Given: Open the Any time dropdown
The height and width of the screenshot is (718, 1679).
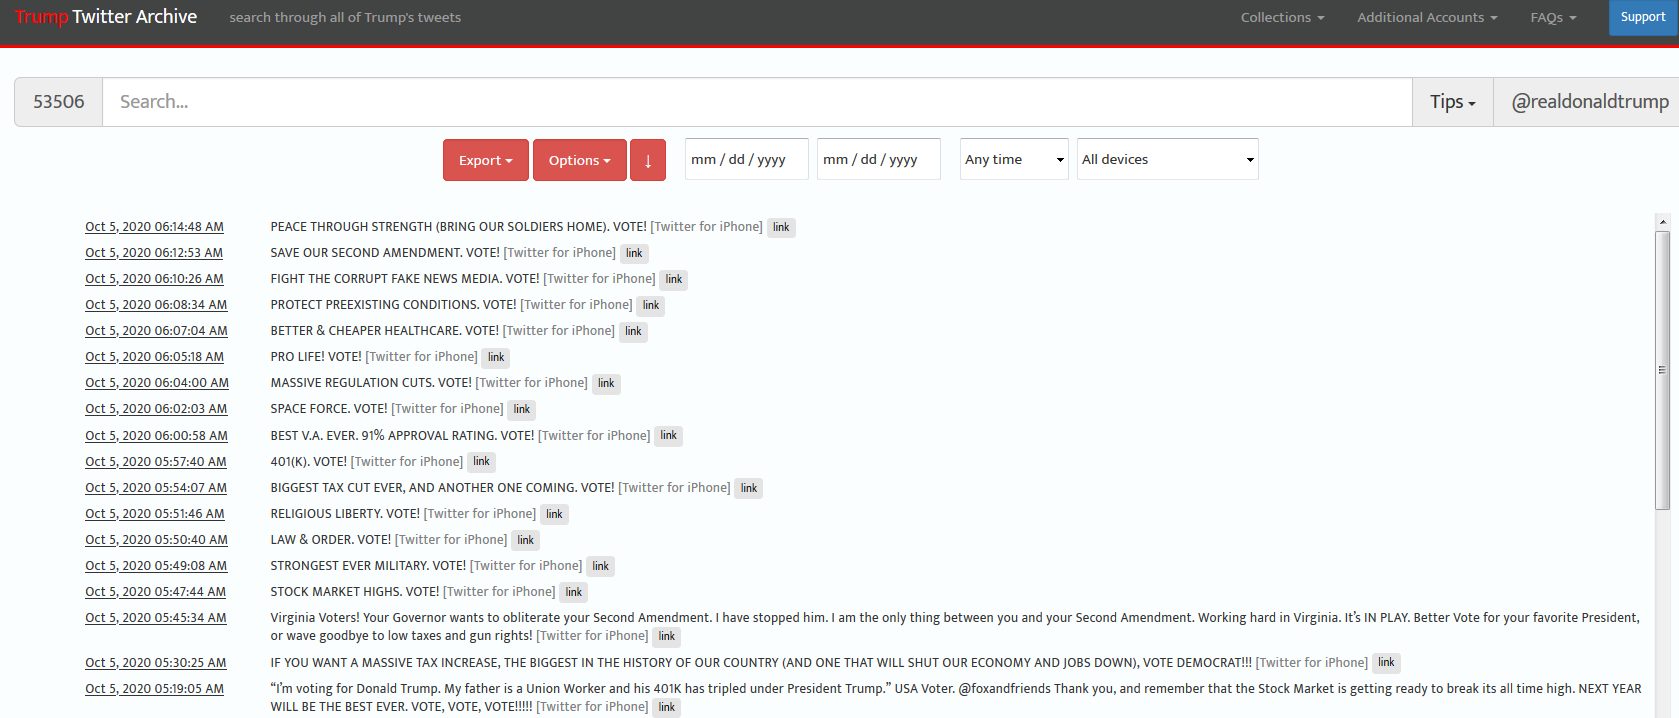Looking at the screenshot, I should [1014, 159].
